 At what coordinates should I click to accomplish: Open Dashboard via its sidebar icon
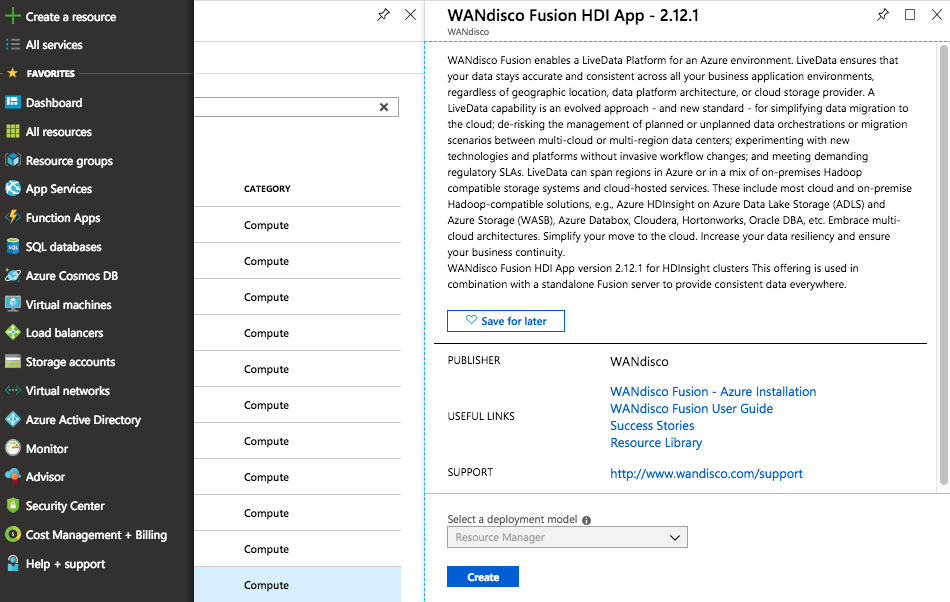click(x=13, y=102)
